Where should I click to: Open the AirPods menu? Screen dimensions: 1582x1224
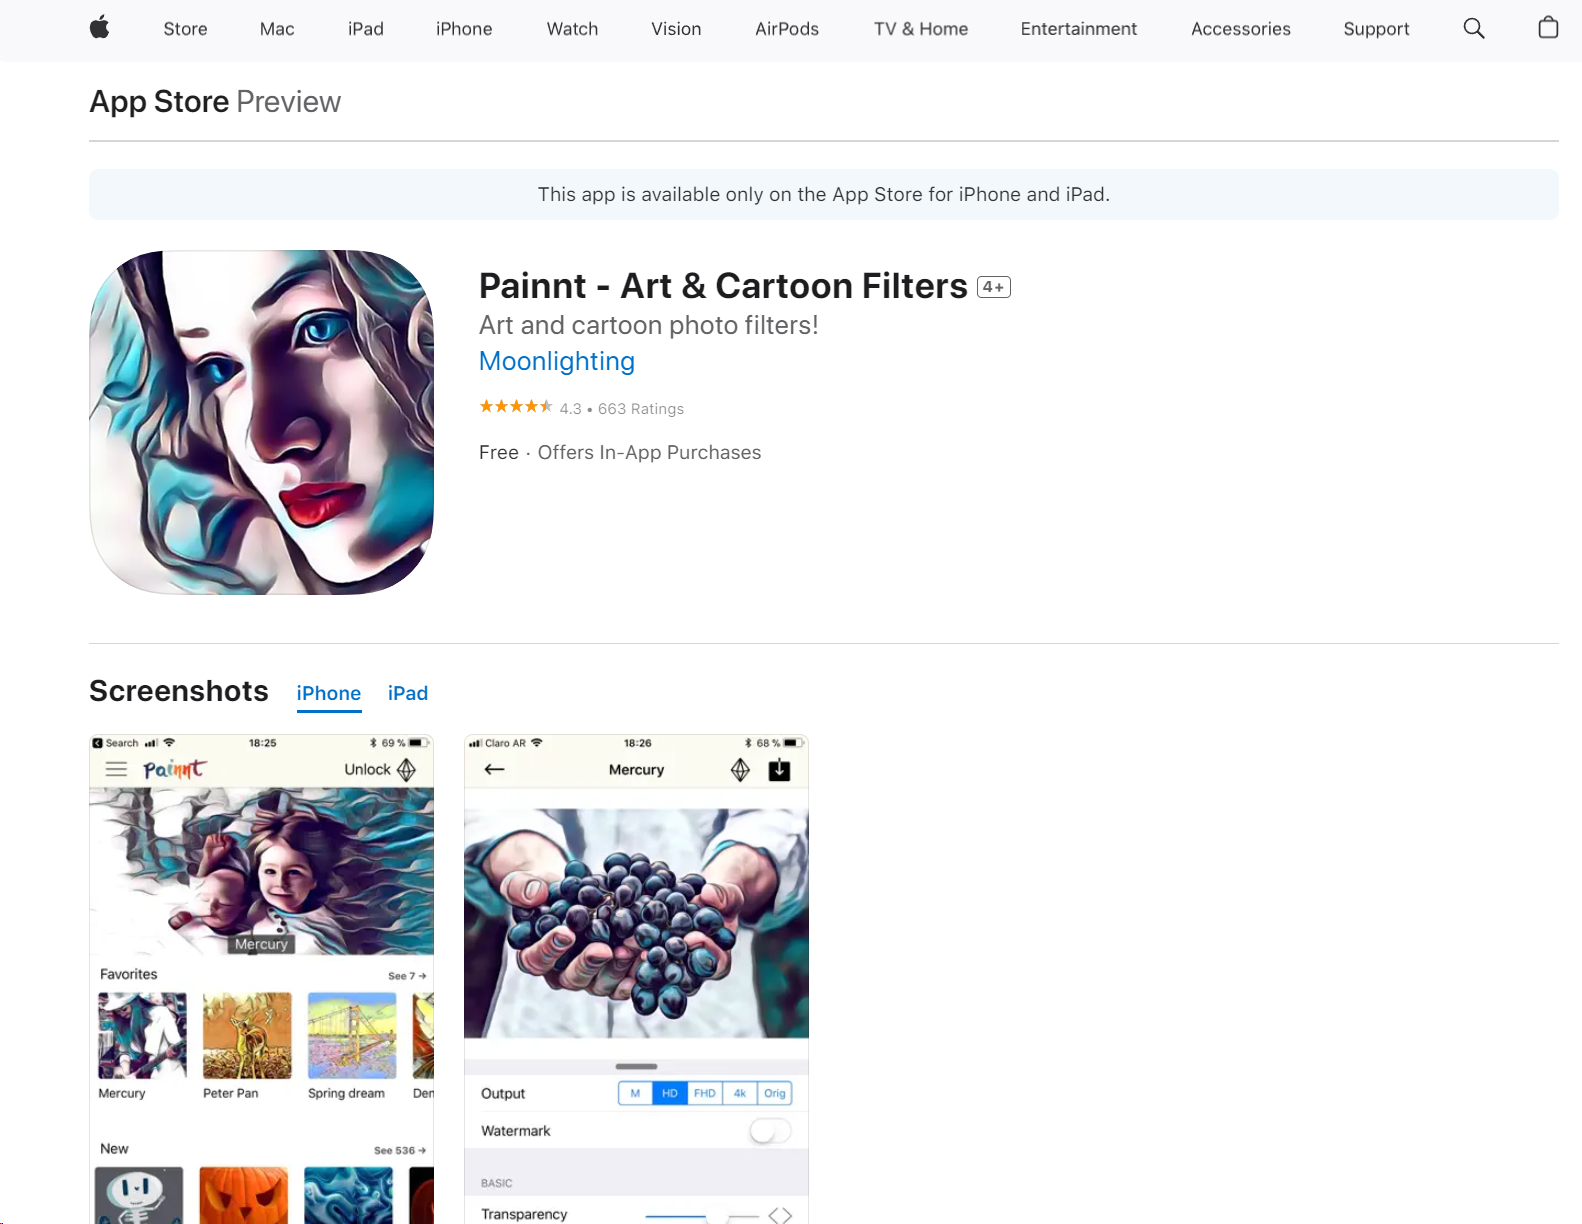[x=787, y=29]
